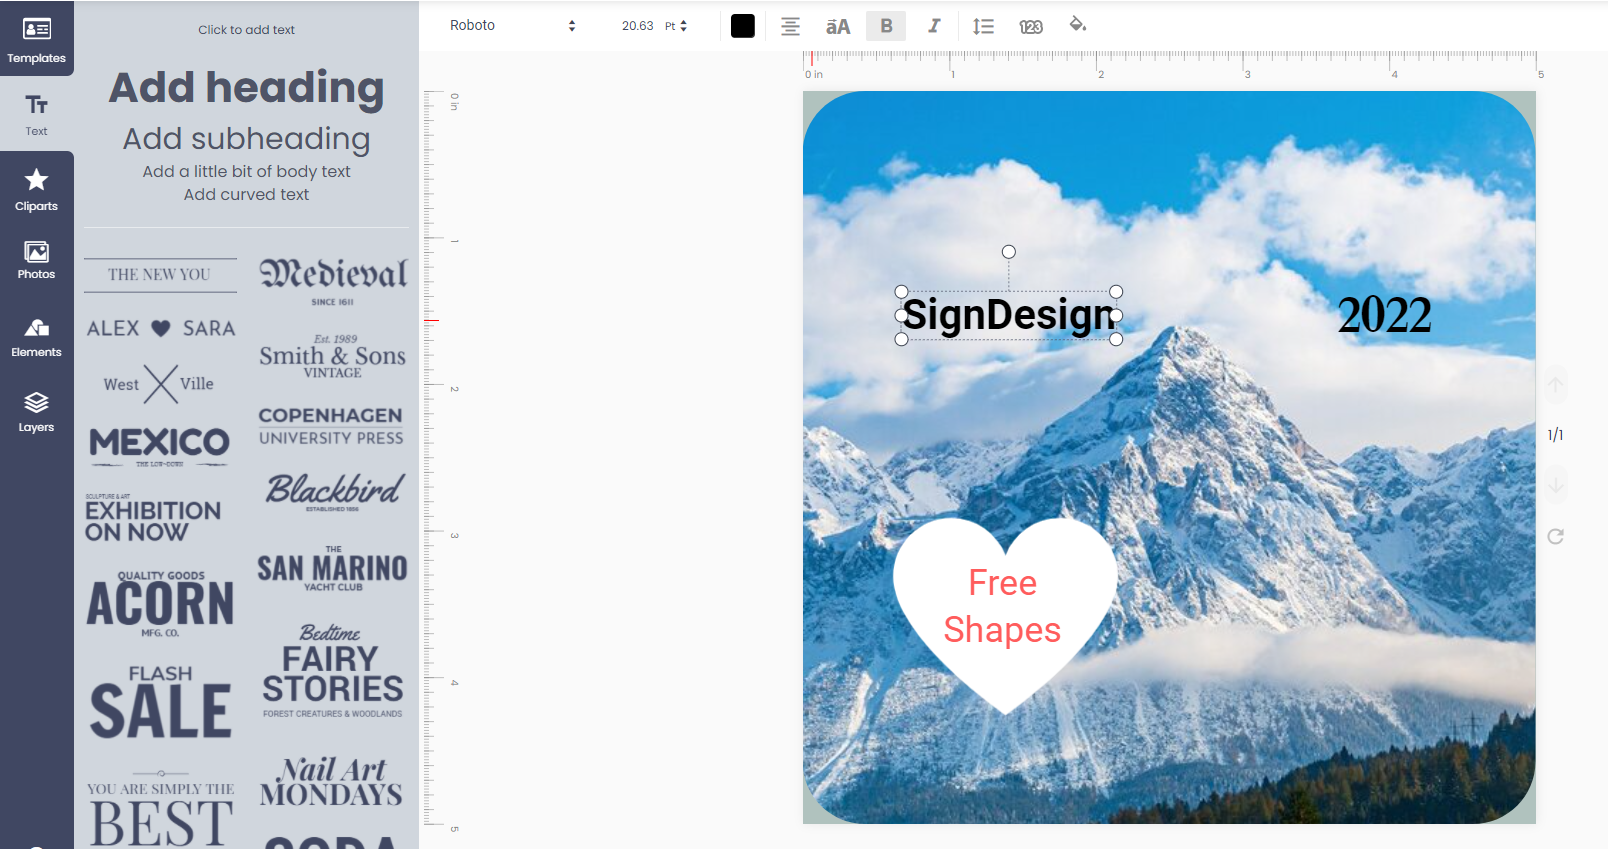Screen dimensions: 1608x849
Task: Click the black text color swatch
Action: point(743,26)
